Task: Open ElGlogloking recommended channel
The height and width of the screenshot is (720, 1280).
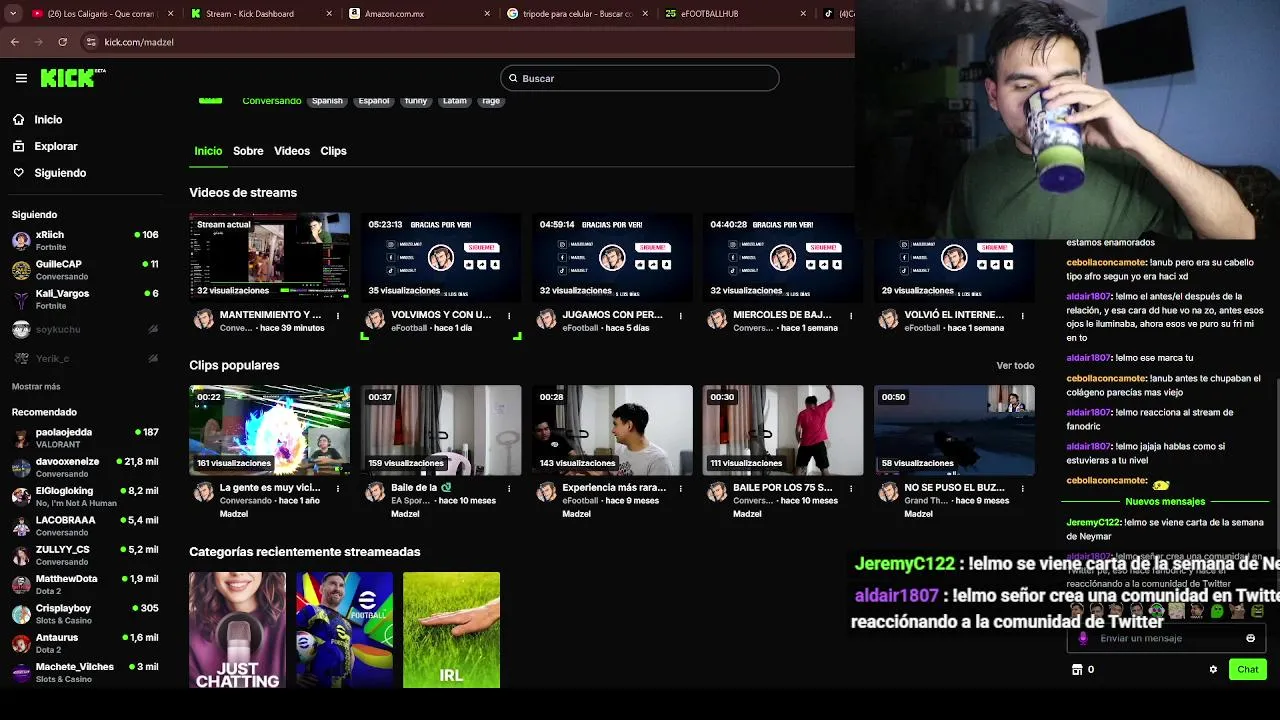Action: tap(85, 496)
